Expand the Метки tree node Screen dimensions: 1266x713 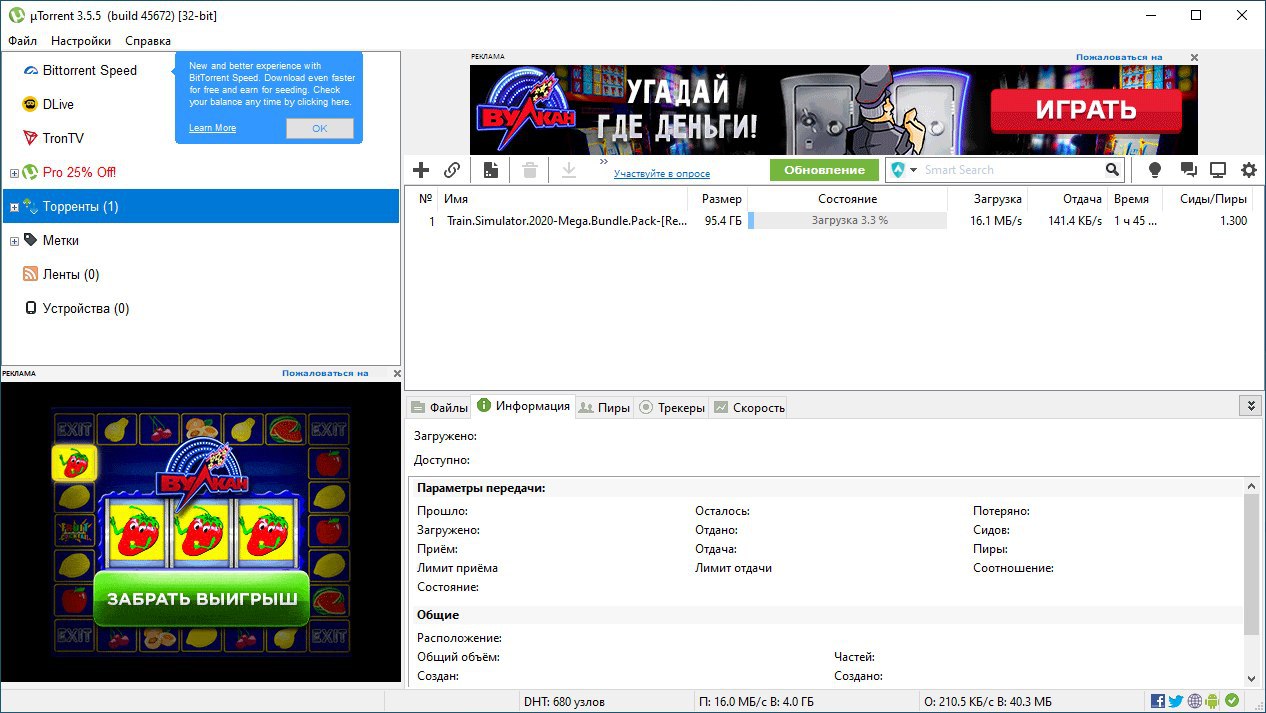14,241
